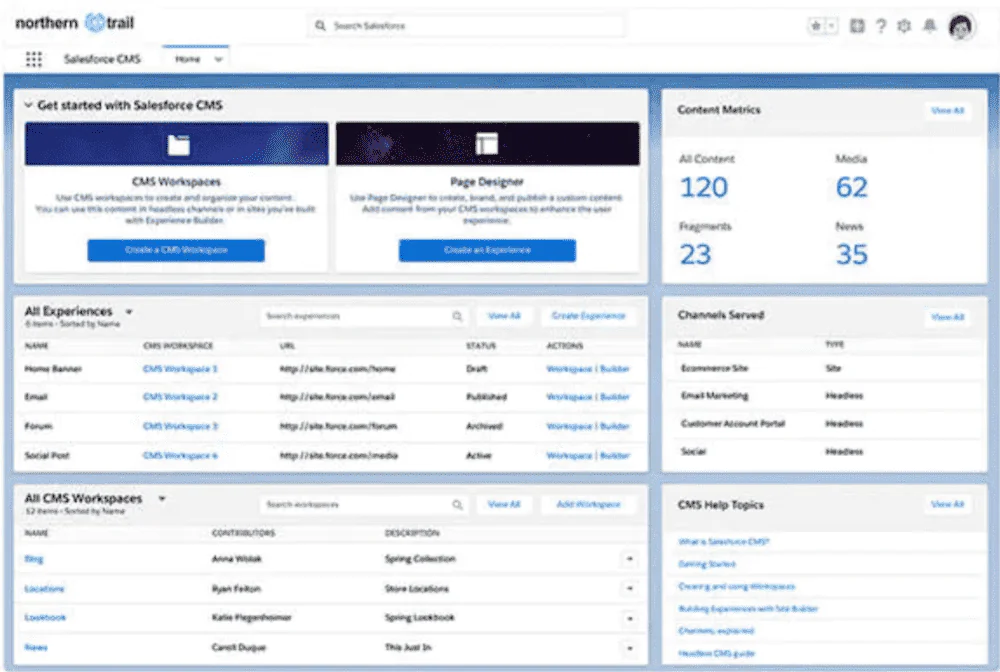Open row actions dropdown for Lookbook workspace
This screenshot has width=1000, height=672.
pos(629,618)
